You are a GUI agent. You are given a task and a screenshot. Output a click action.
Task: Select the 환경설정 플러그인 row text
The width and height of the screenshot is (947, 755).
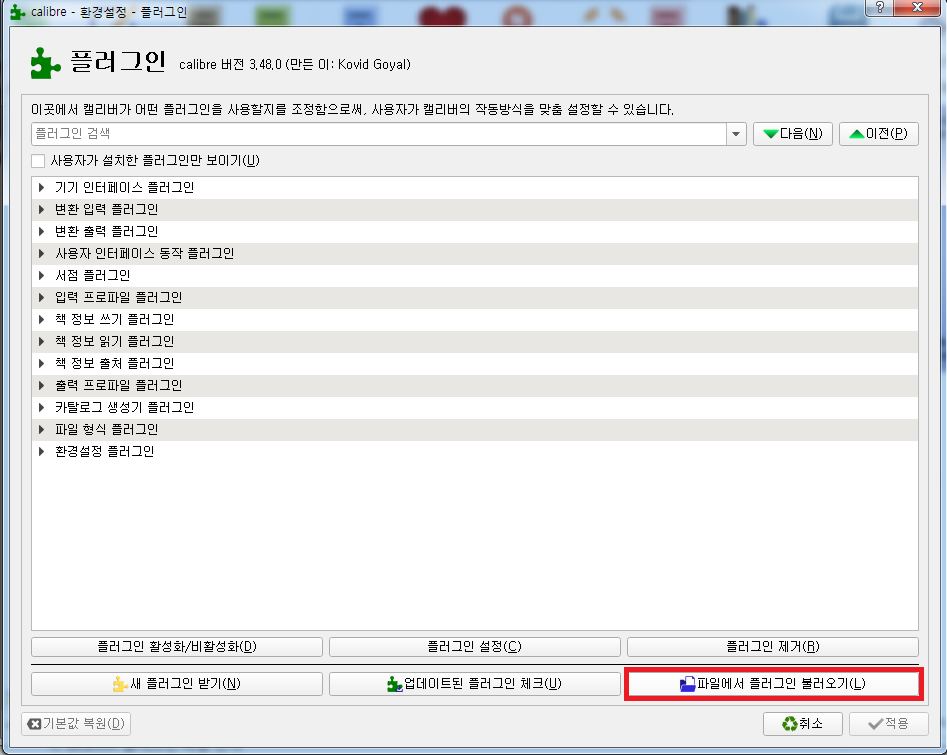click(x=104, y=452)
